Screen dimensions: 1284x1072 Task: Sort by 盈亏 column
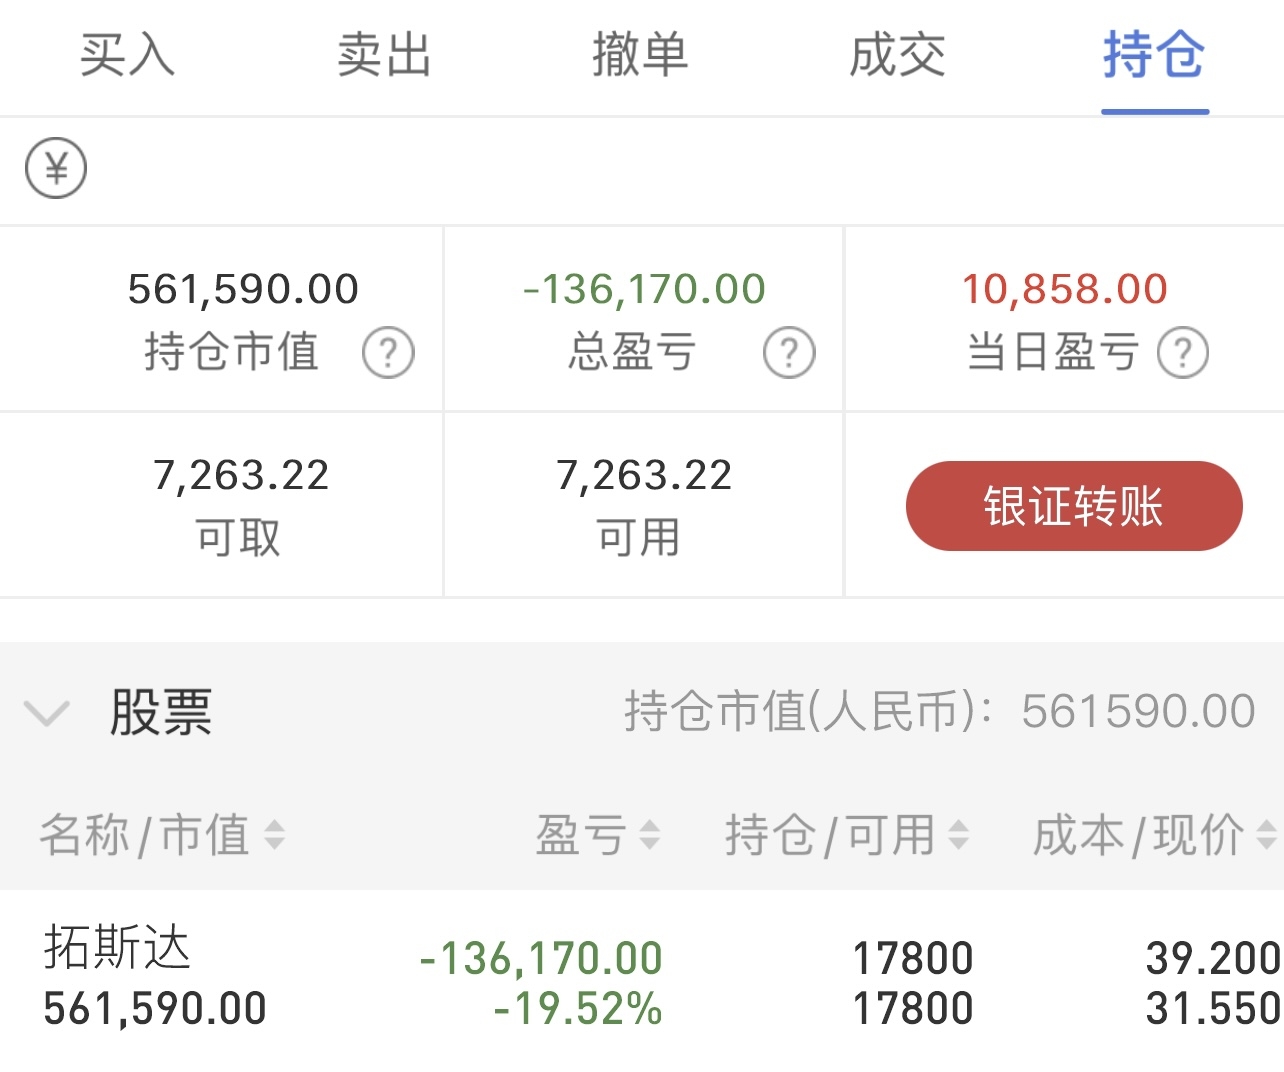(x=597, y=835)
